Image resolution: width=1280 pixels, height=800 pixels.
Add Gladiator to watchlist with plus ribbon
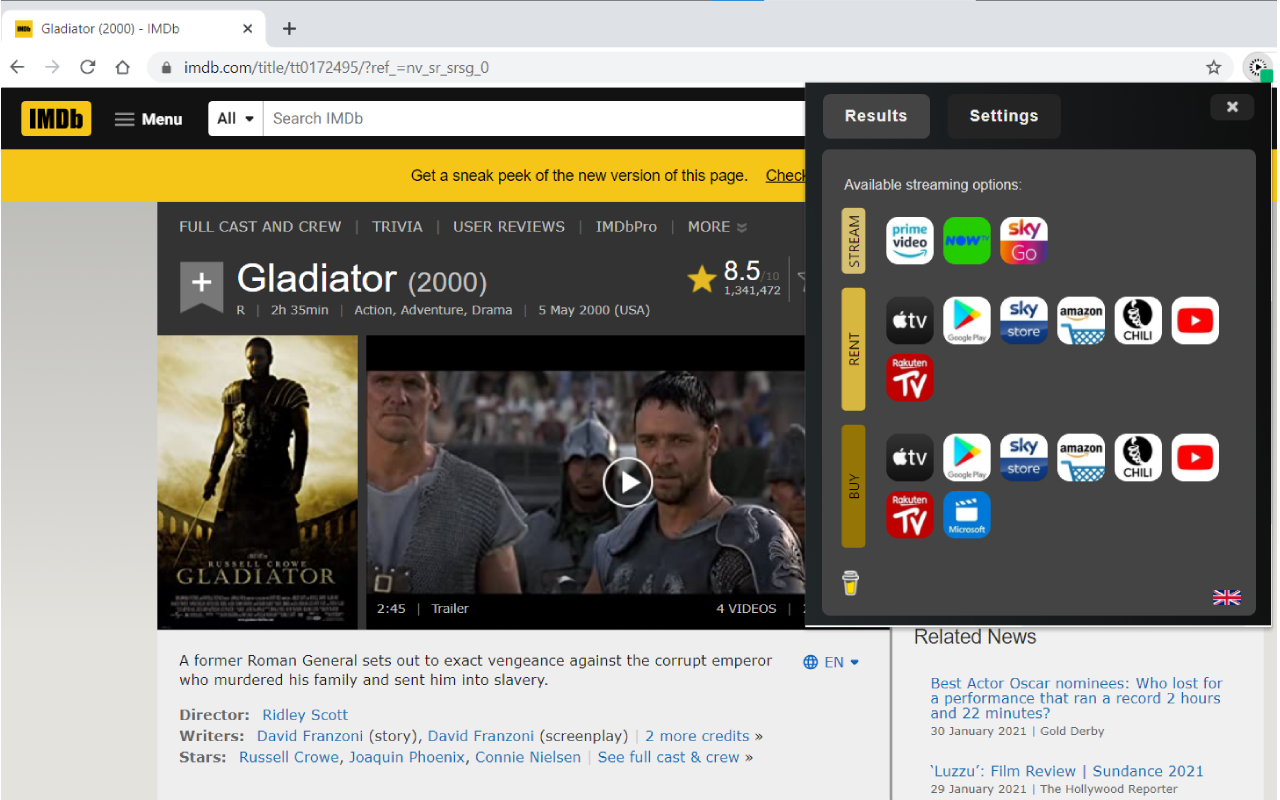point(201,286)
